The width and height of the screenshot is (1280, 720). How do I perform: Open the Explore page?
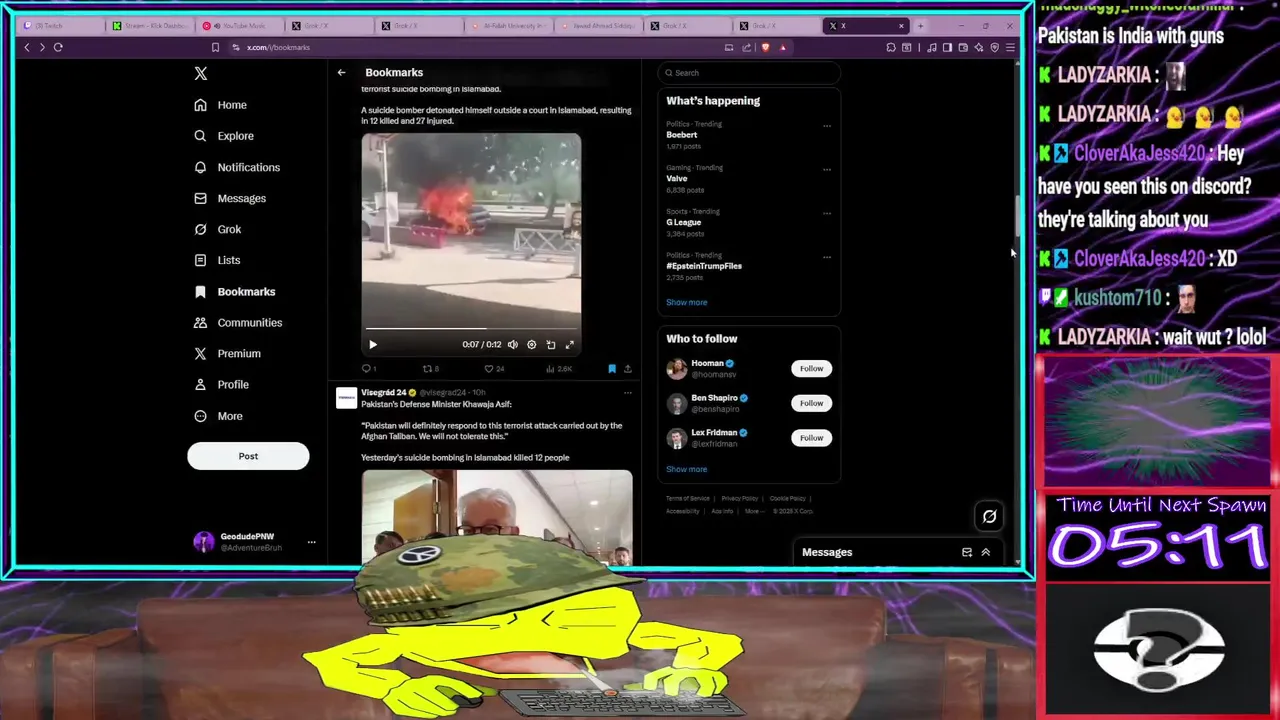tap(224, 136)
